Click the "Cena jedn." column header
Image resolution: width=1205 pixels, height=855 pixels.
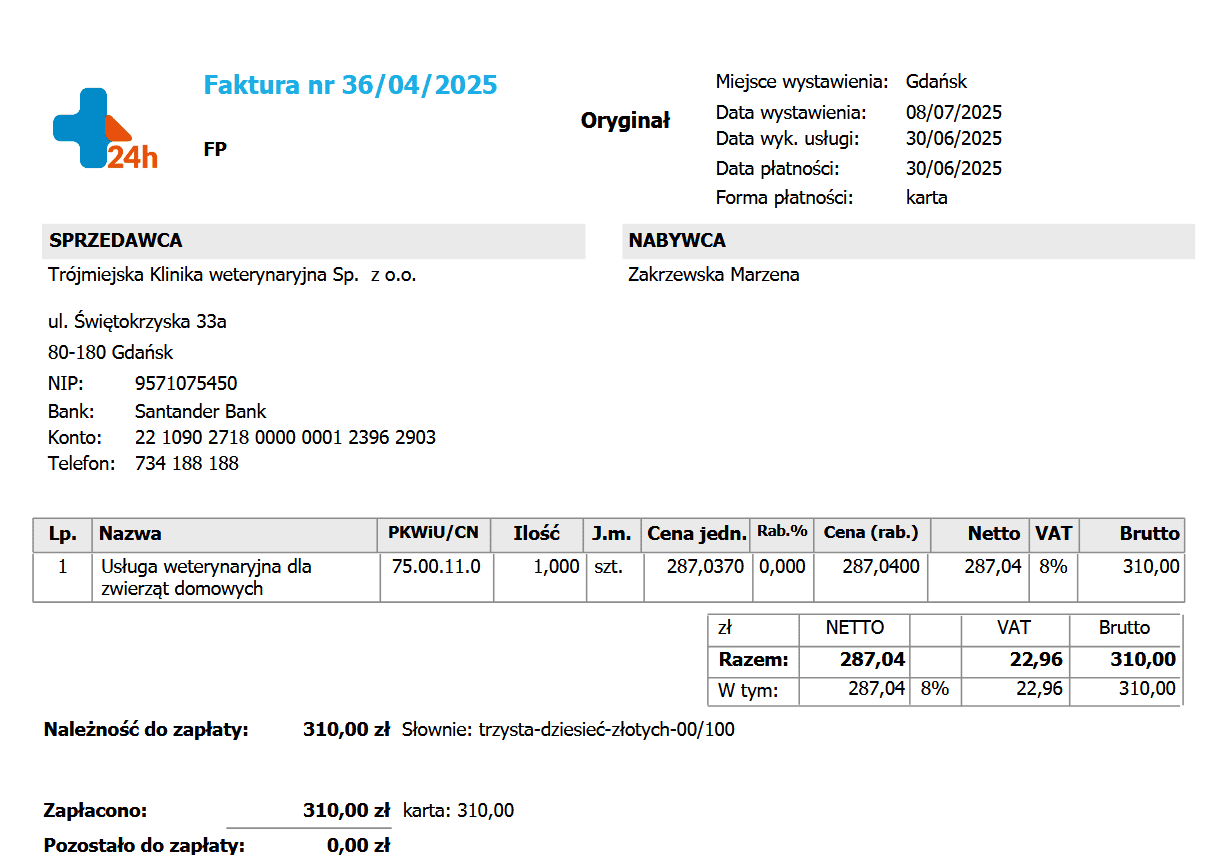(x=697, y=534)
